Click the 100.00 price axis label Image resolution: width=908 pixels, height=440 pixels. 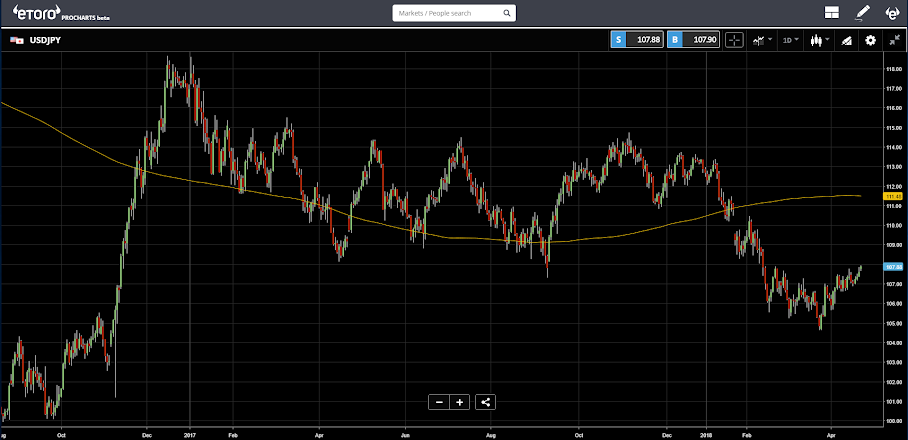(x=893, y=421)
